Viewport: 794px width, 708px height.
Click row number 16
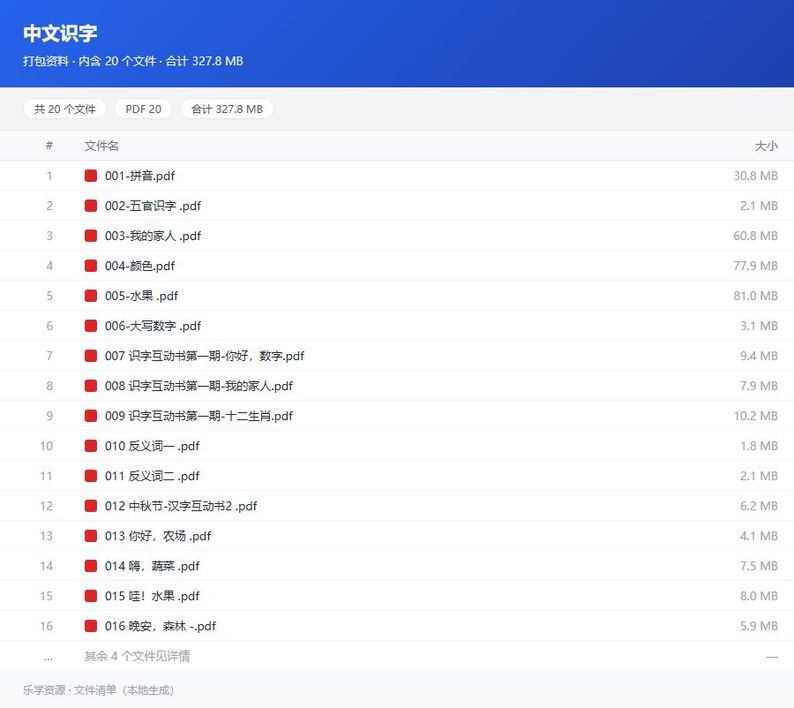[47, 626]
